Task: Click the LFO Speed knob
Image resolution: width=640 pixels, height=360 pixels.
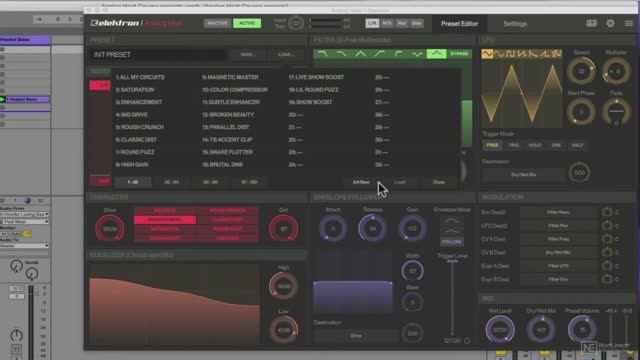Action: 581,71
